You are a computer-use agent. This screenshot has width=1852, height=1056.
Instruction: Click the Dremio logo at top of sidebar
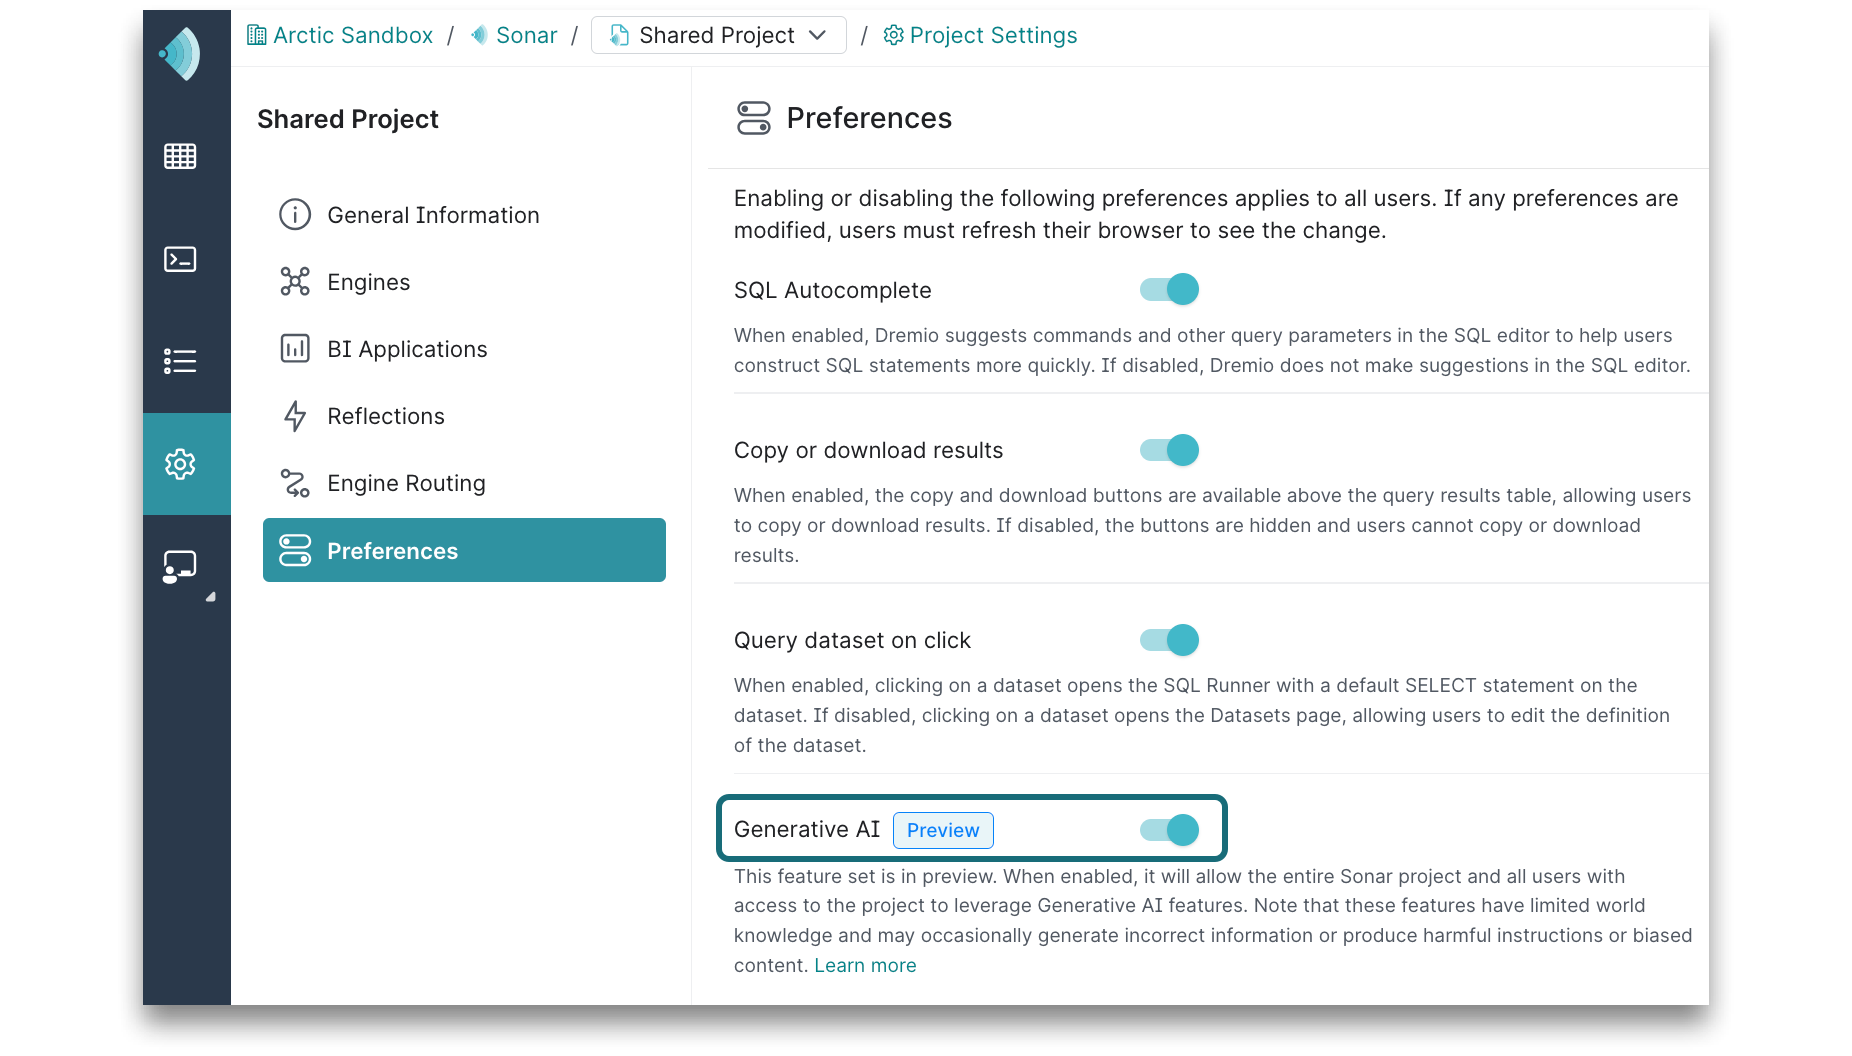180,54
